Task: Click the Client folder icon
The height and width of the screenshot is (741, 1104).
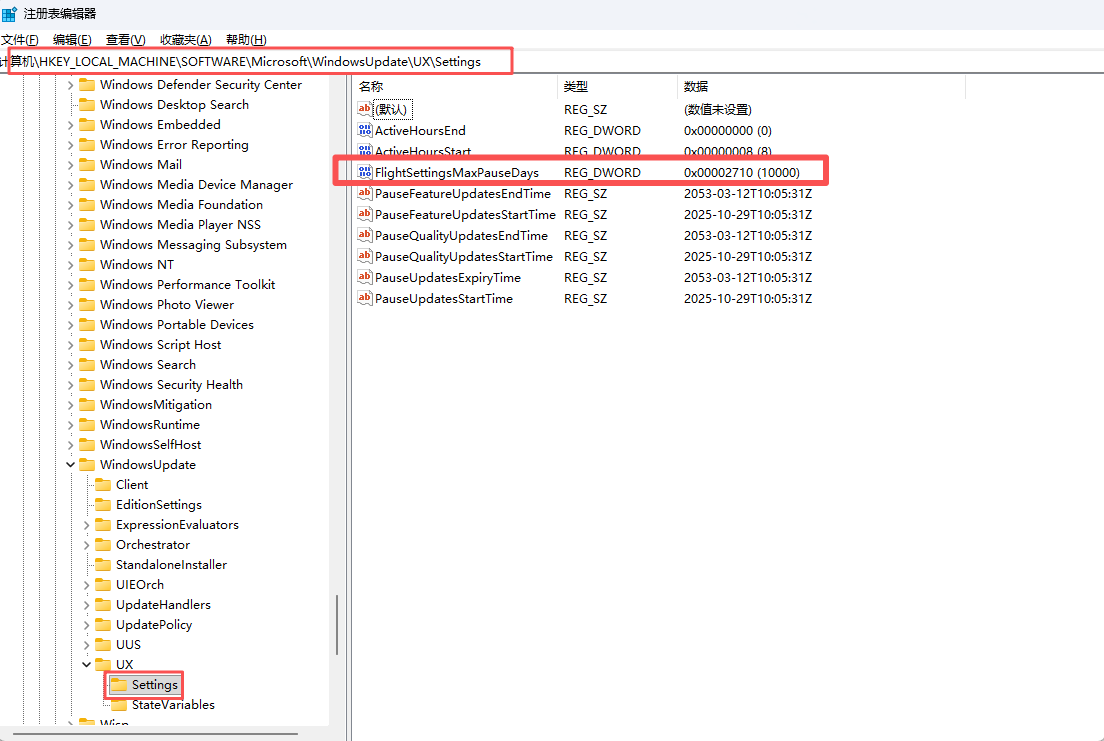Action: point(104,485)
